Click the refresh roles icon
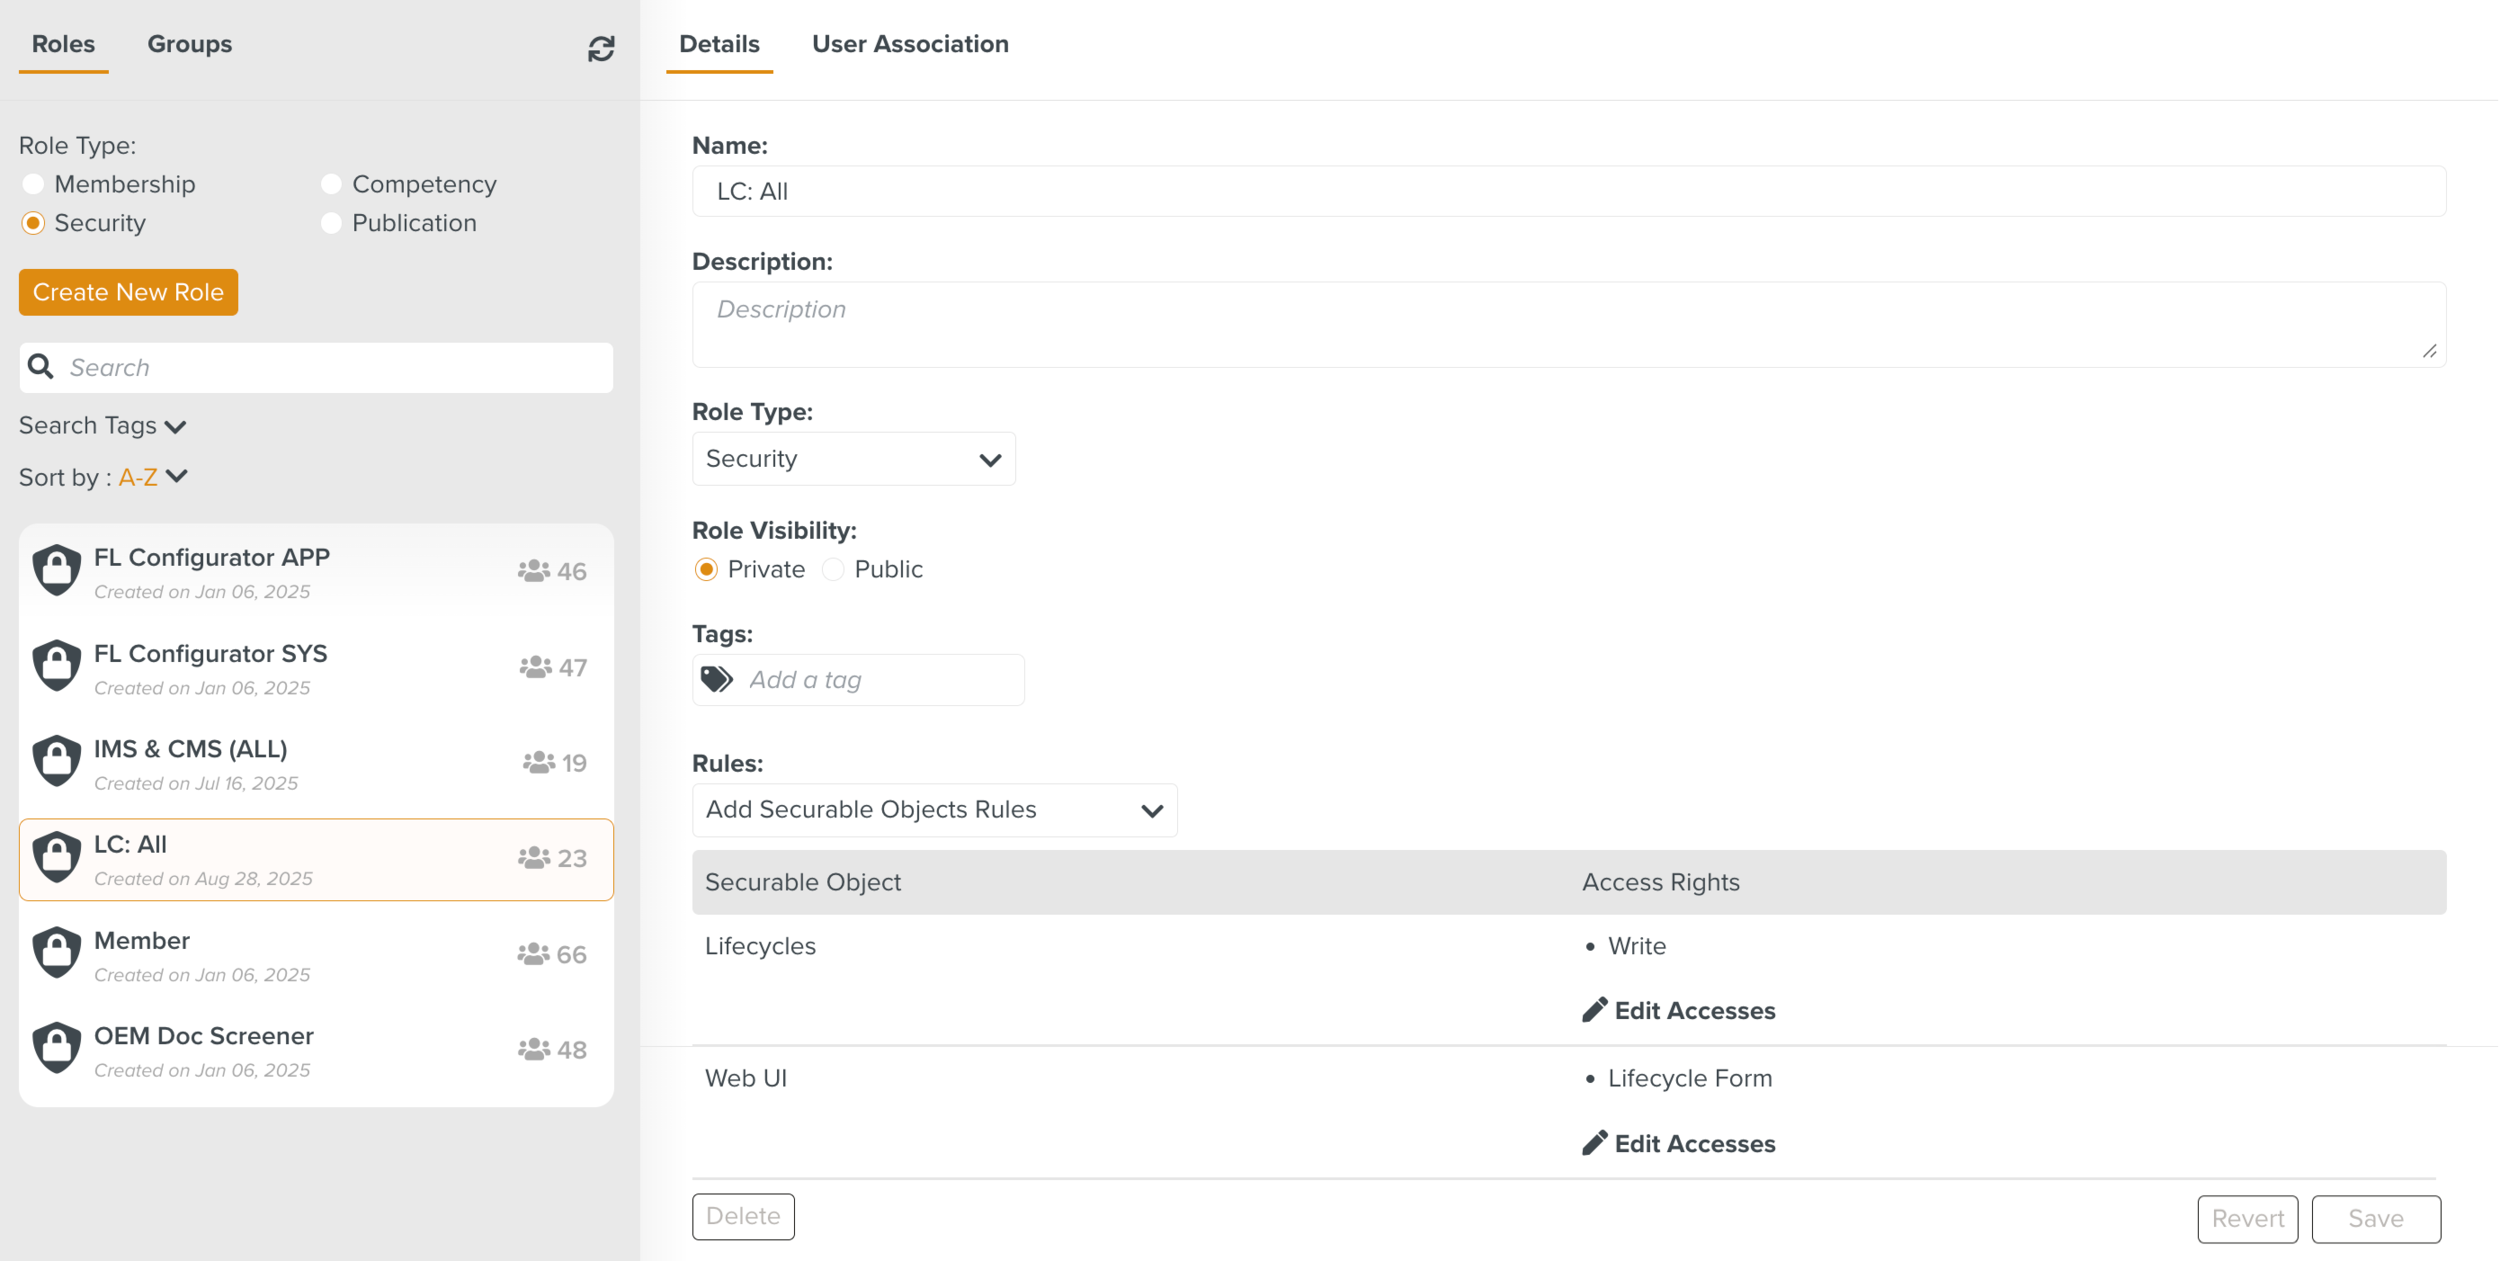This screenshot has width=2500, height=1261. [x=601, y=49]
